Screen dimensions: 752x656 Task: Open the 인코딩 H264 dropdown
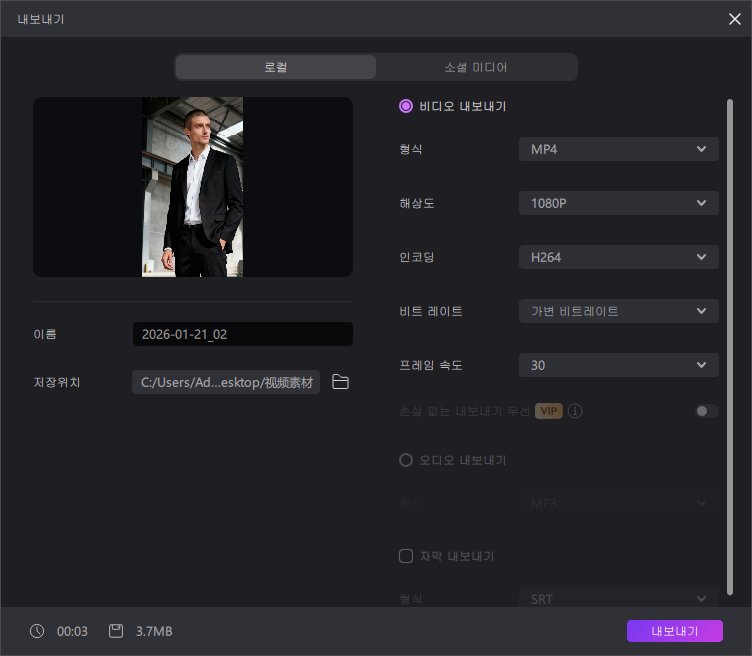click(x=619, y=257)
